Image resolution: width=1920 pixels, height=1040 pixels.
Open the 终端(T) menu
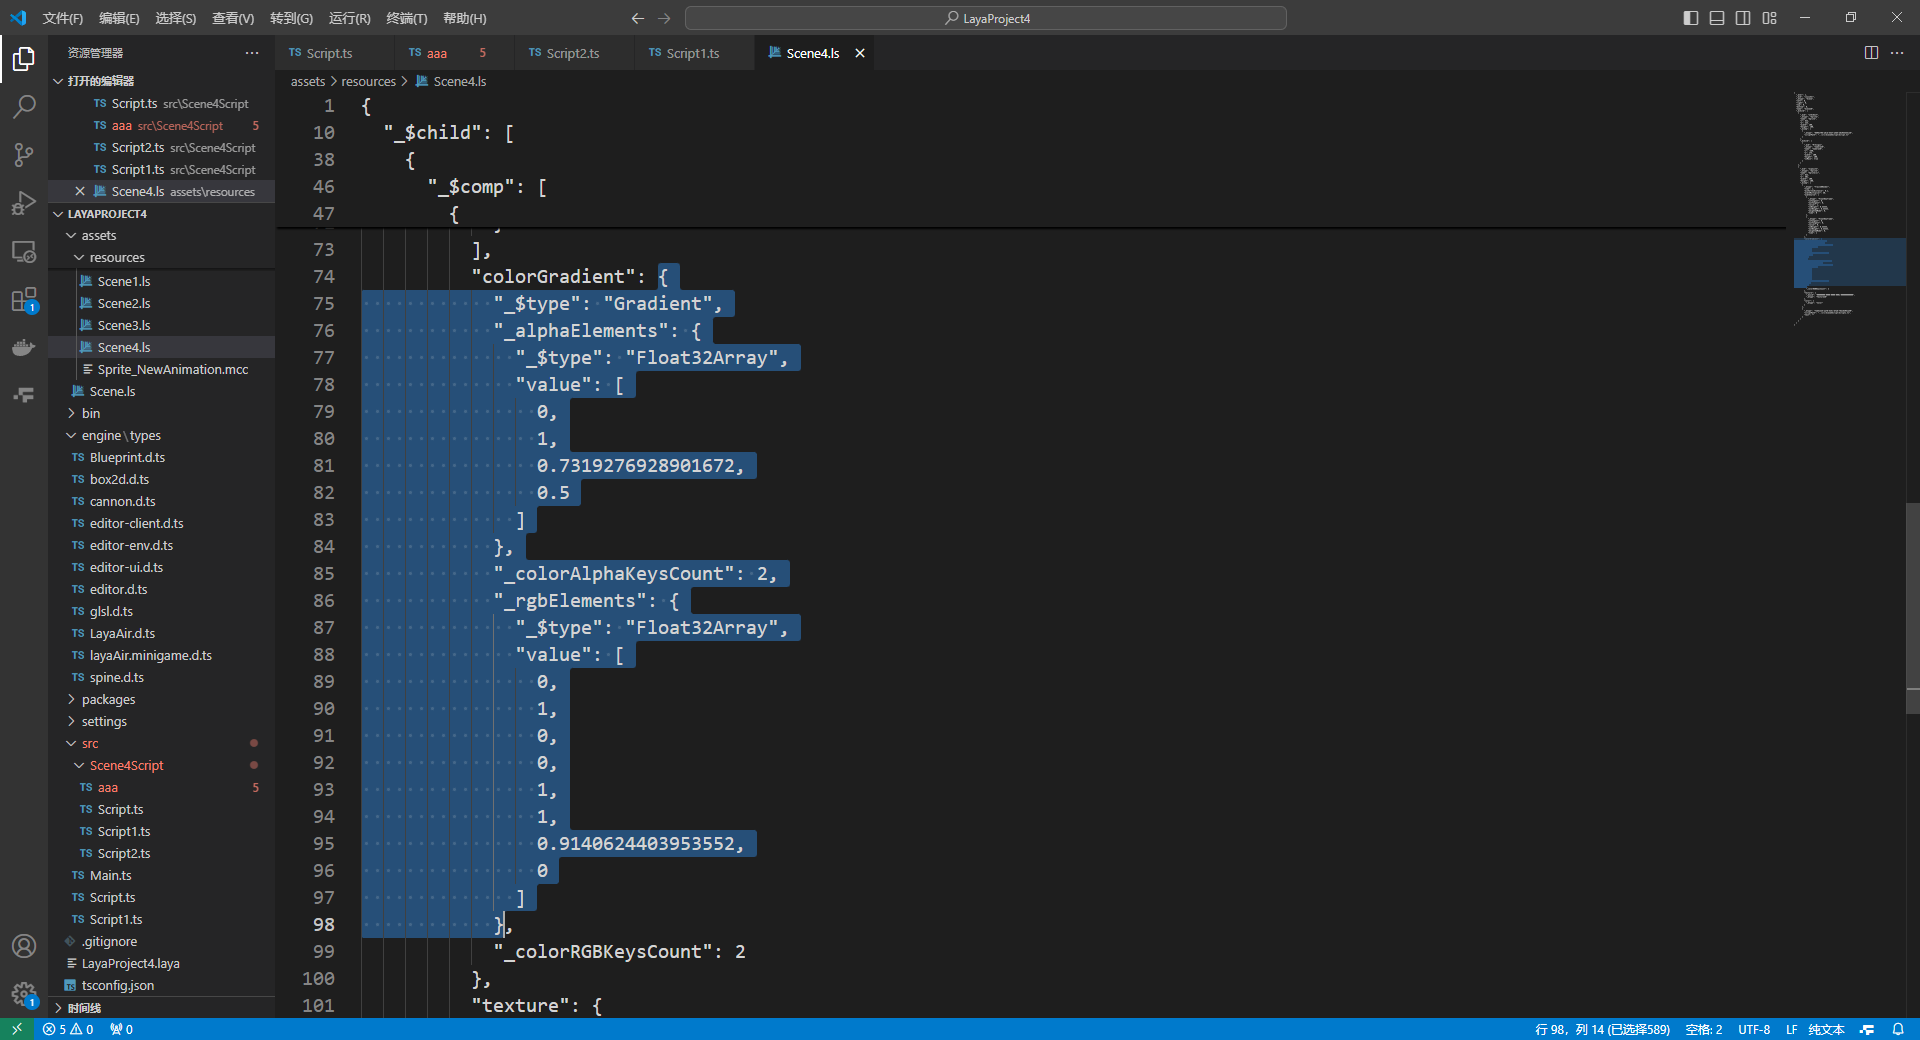(x=406, y=18)
